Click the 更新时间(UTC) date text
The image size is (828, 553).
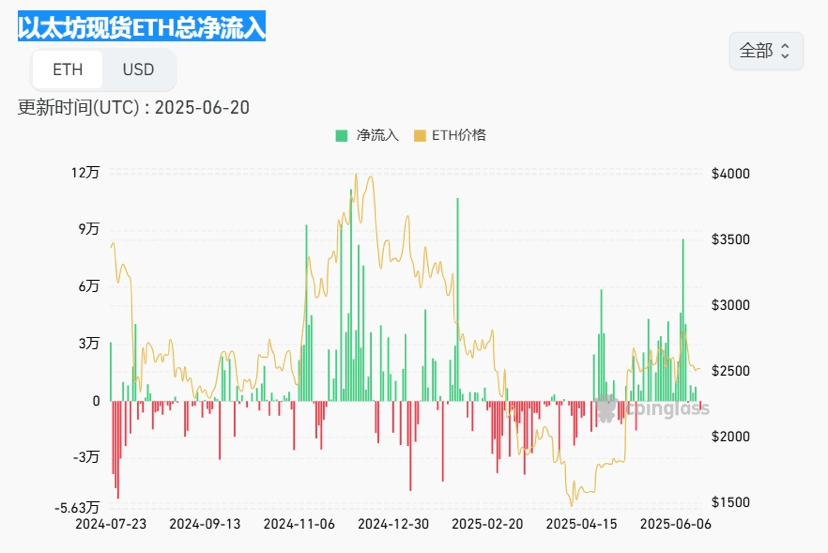(133, 107)
